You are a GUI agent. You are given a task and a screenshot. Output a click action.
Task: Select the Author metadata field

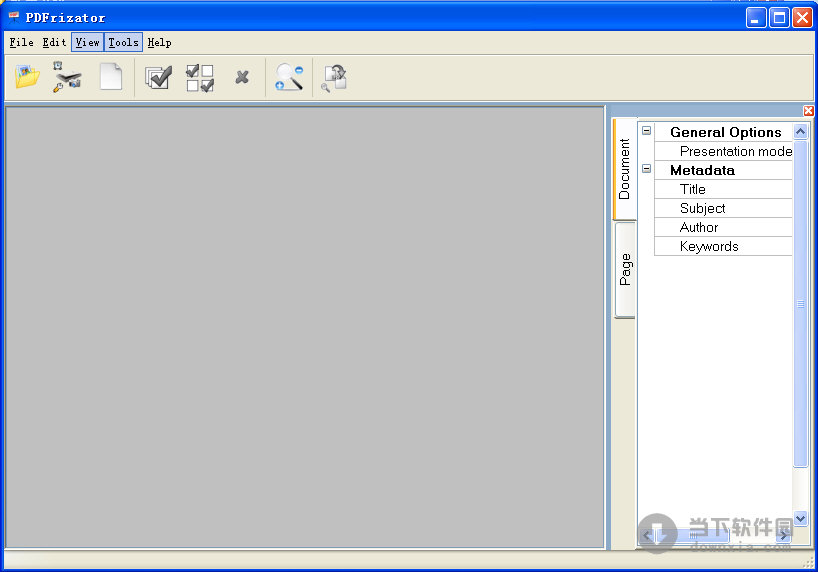724,228
